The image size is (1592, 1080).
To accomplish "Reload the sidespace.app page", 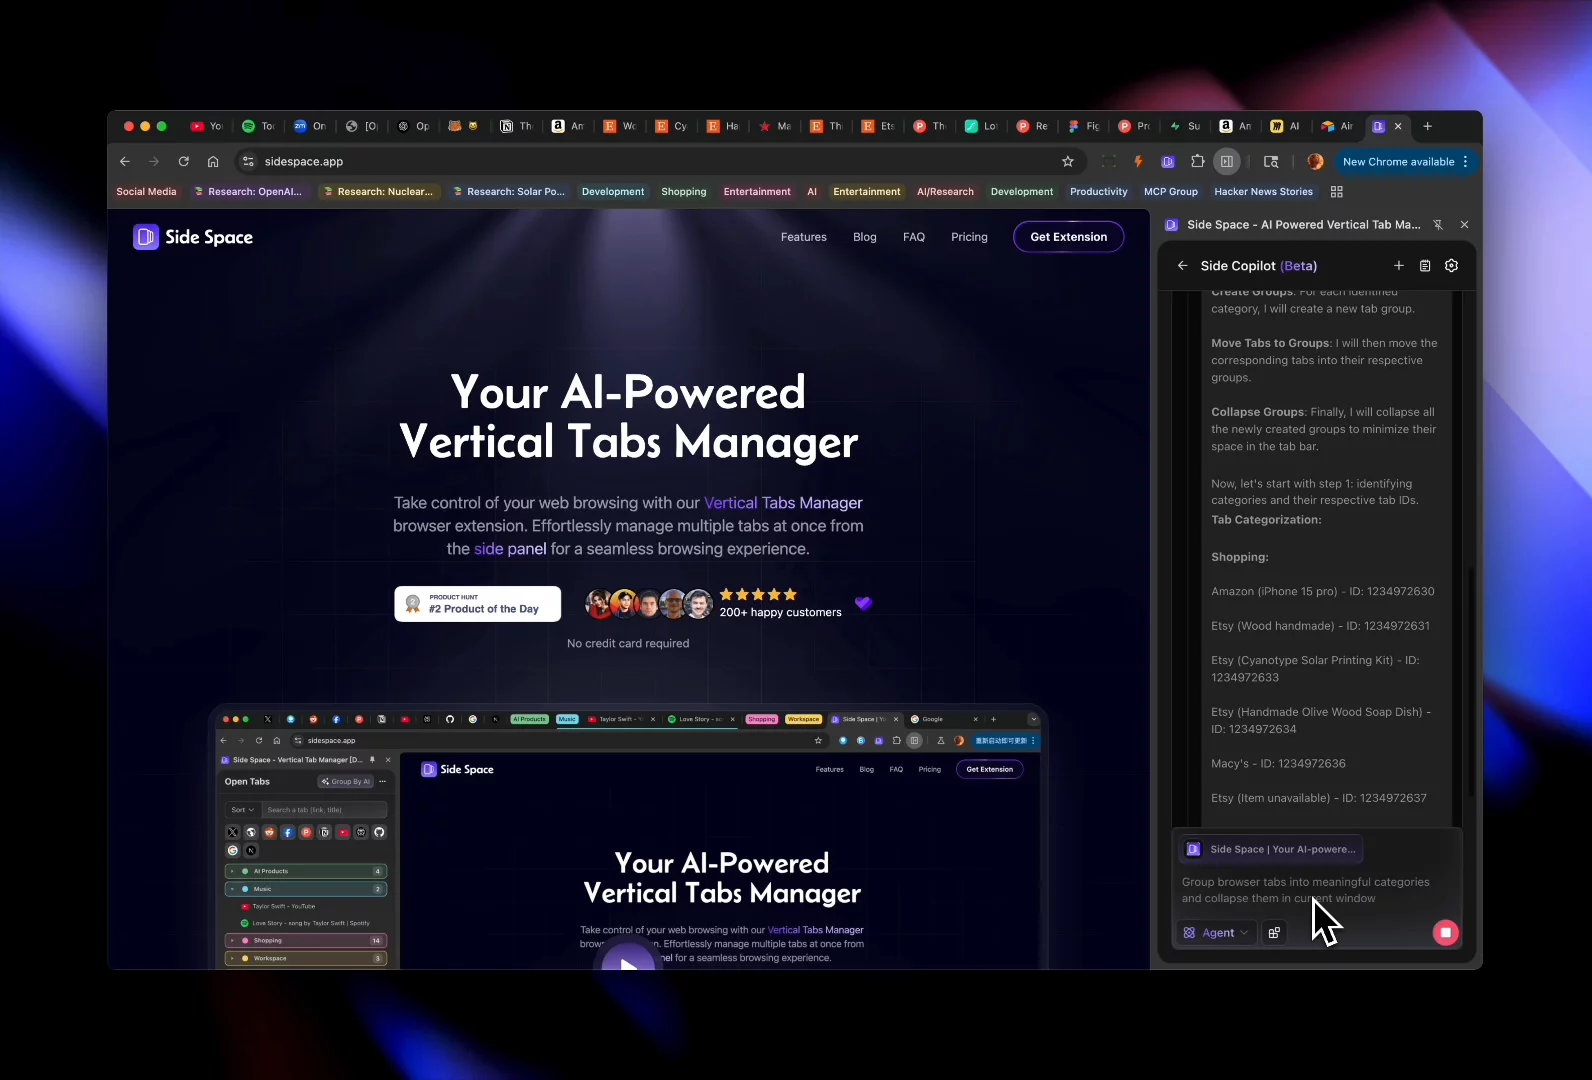I will pyautogui.click(x=184, y=161).
